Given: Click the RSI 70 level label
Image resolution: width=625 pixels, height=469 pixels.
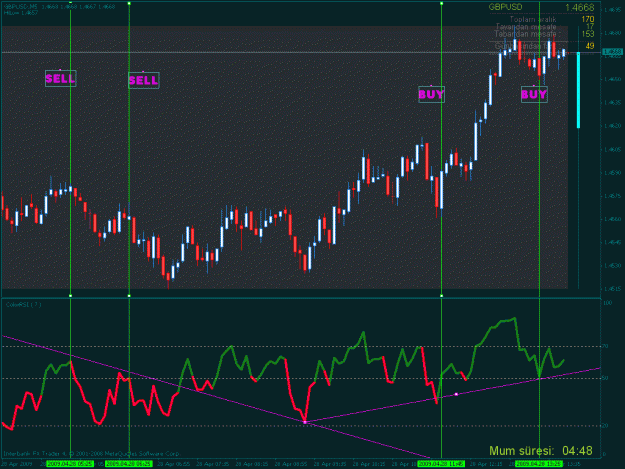Looking at the screenshot, I should (605, 346).
